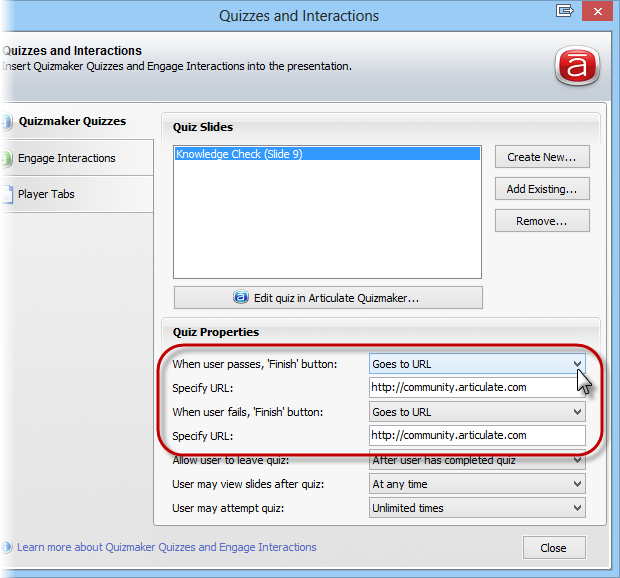Image resolution: width=620 pixels, height=578 pixels.
Task: Expand the Allow user to leave quiz dropdown
Action: (x=477, y=460)
